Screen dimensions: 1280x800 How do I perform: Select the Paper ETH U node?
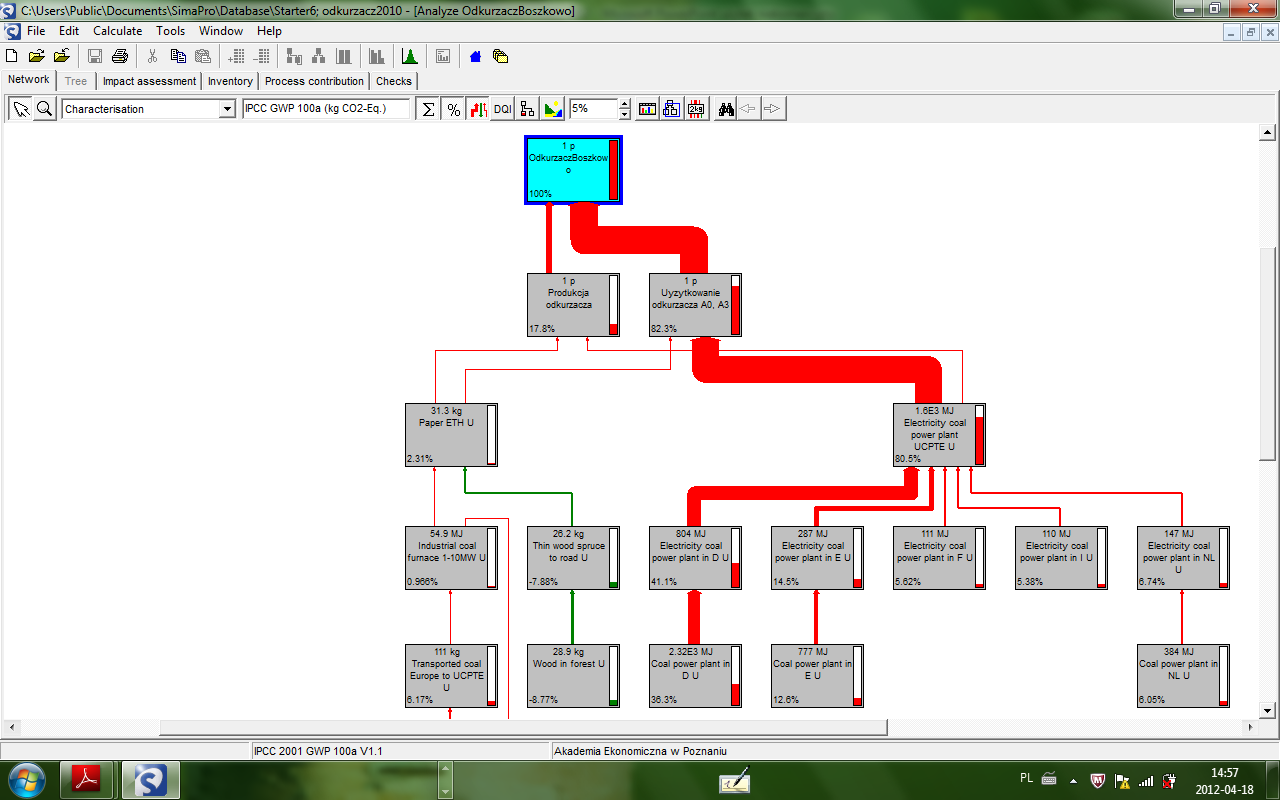coord(452,435)
